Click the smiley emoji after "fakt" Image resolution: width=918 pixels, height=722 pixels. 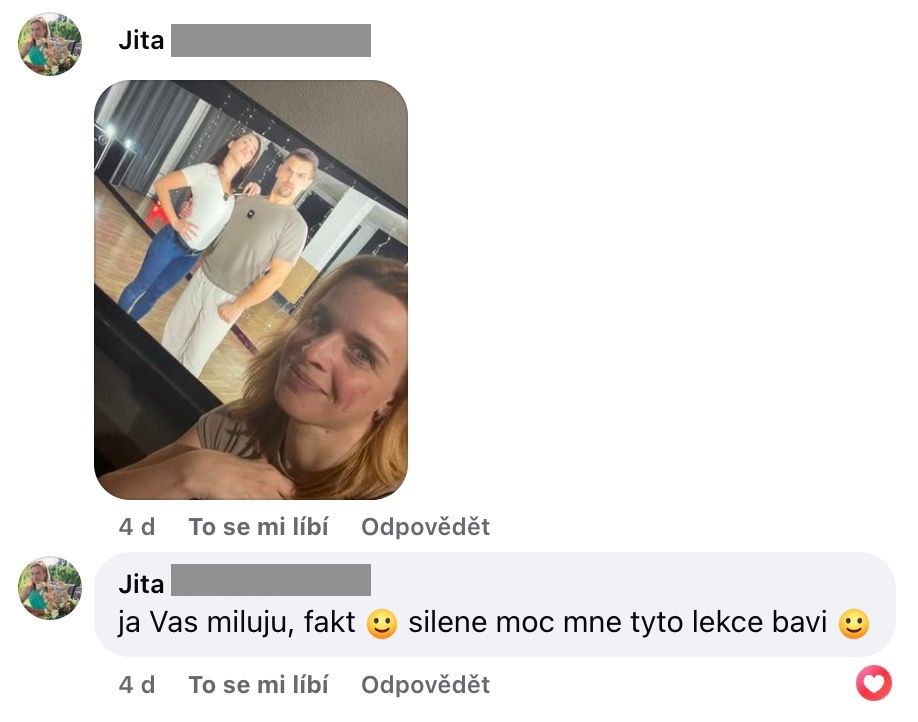click(x=382, y=624)
